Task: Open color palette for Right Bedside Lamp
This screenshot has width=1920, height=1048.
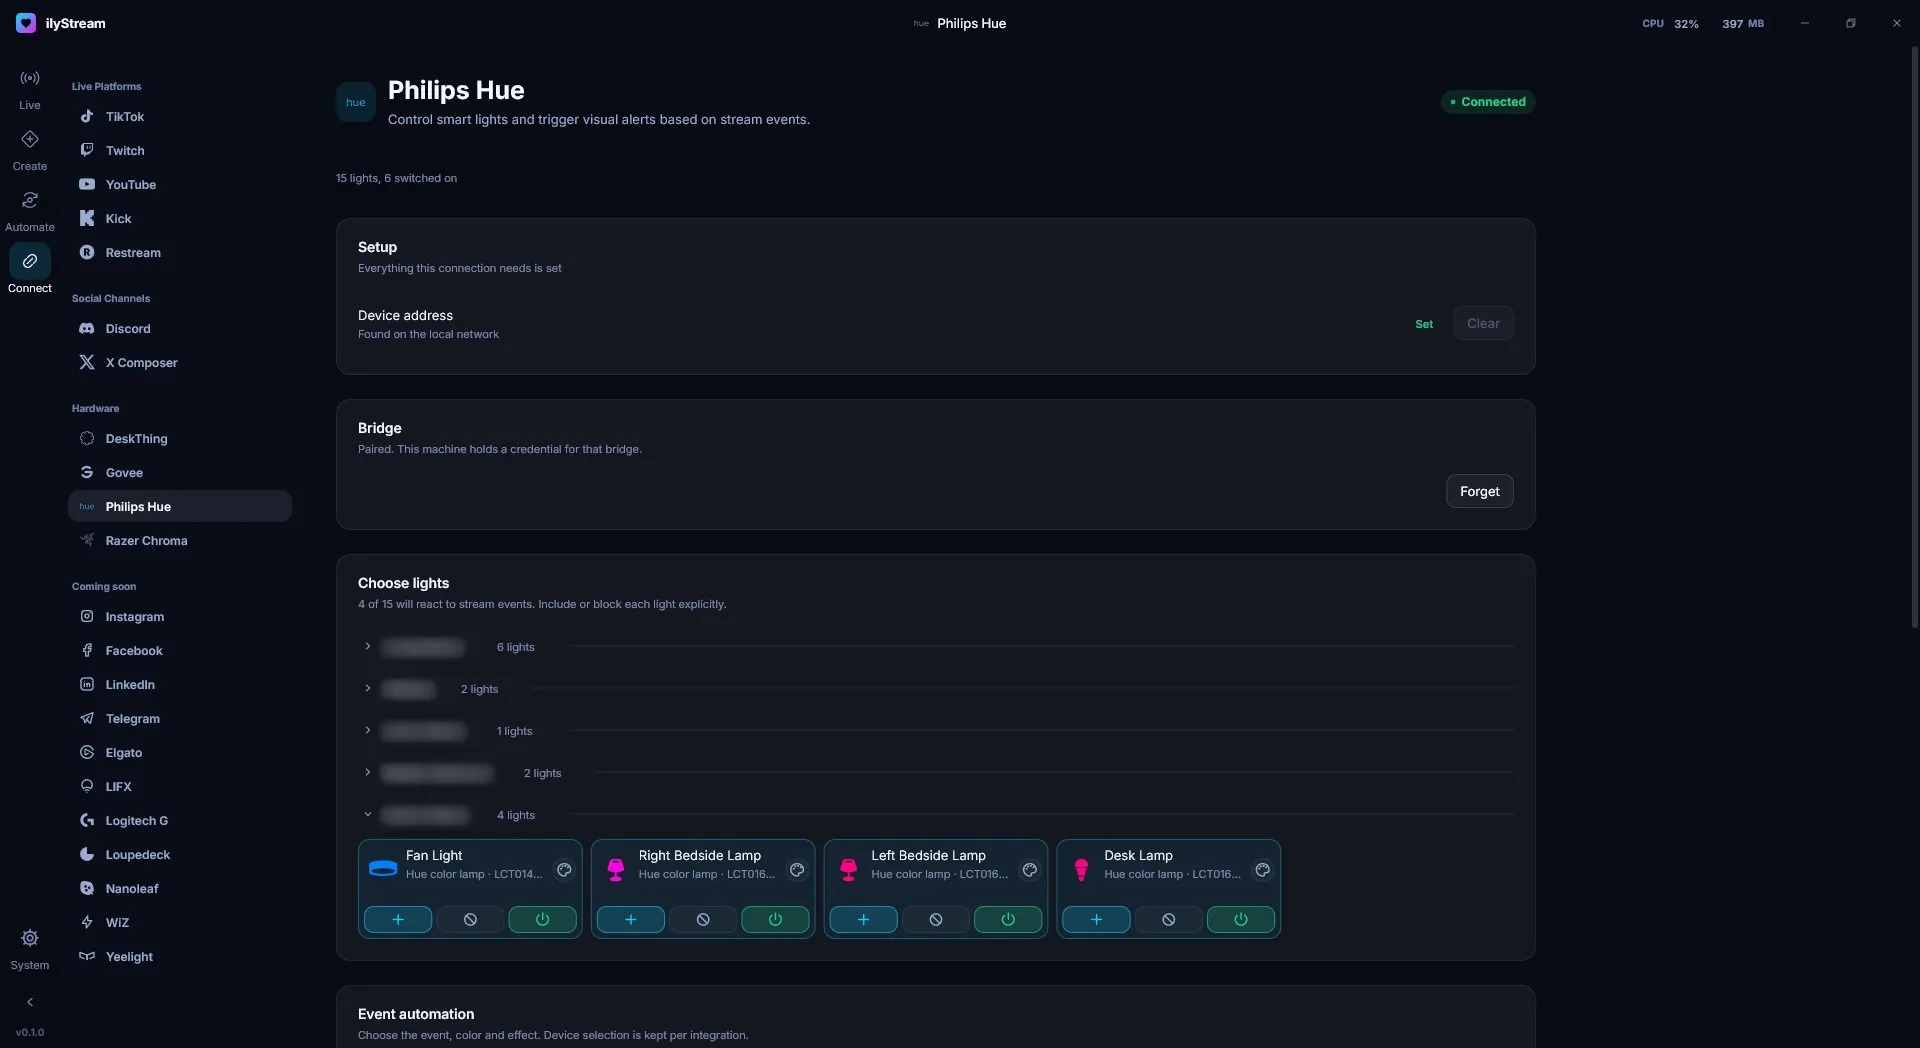Action: pyautogui.click(x=797, y=870)
